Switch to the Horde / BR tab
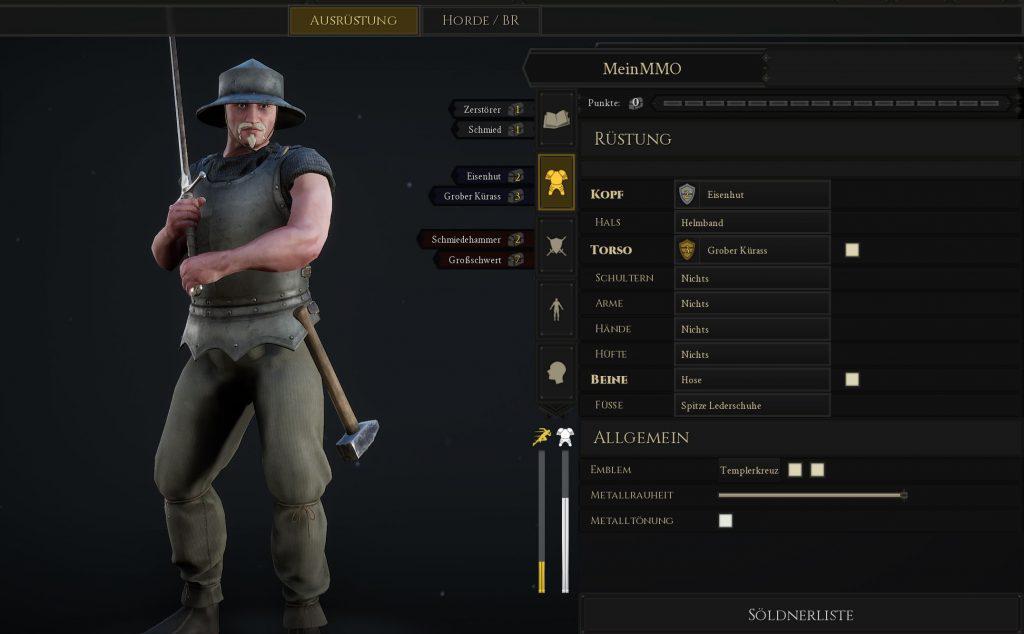Screen dimensions: 1024x634 [481, 20]
